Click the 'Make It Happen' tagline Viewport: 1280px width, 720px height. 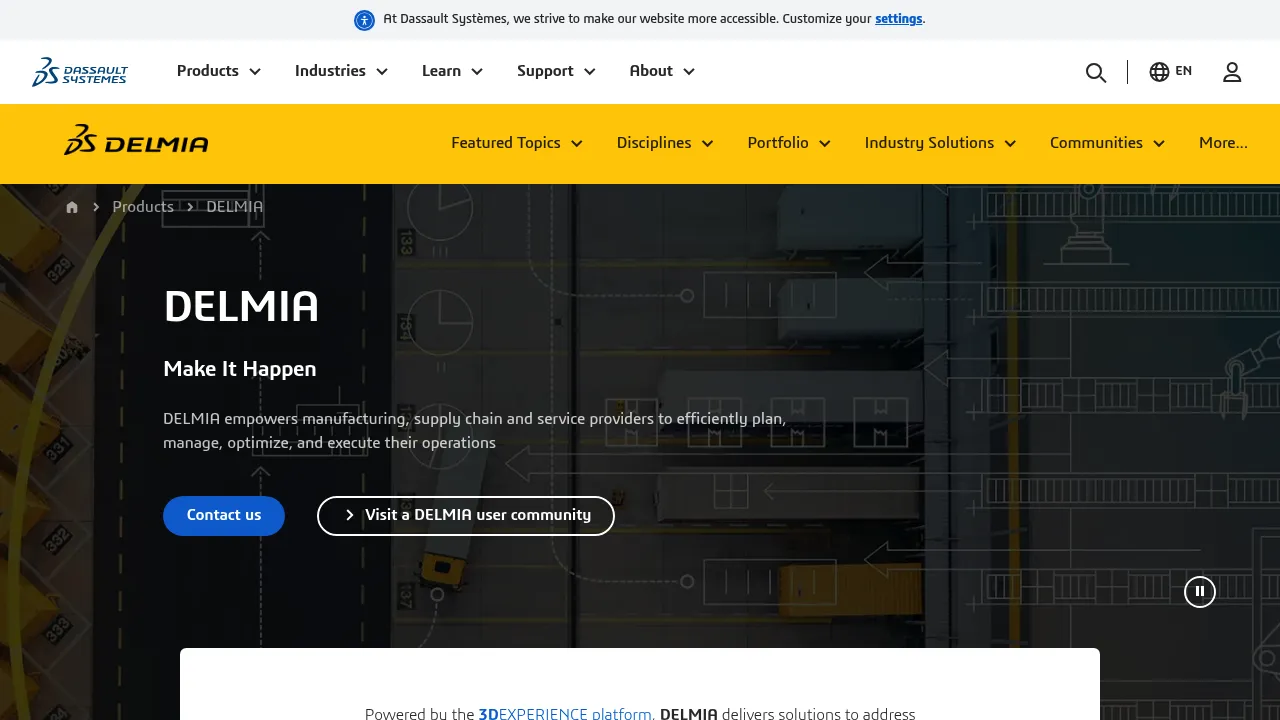(x=240, y=369)
